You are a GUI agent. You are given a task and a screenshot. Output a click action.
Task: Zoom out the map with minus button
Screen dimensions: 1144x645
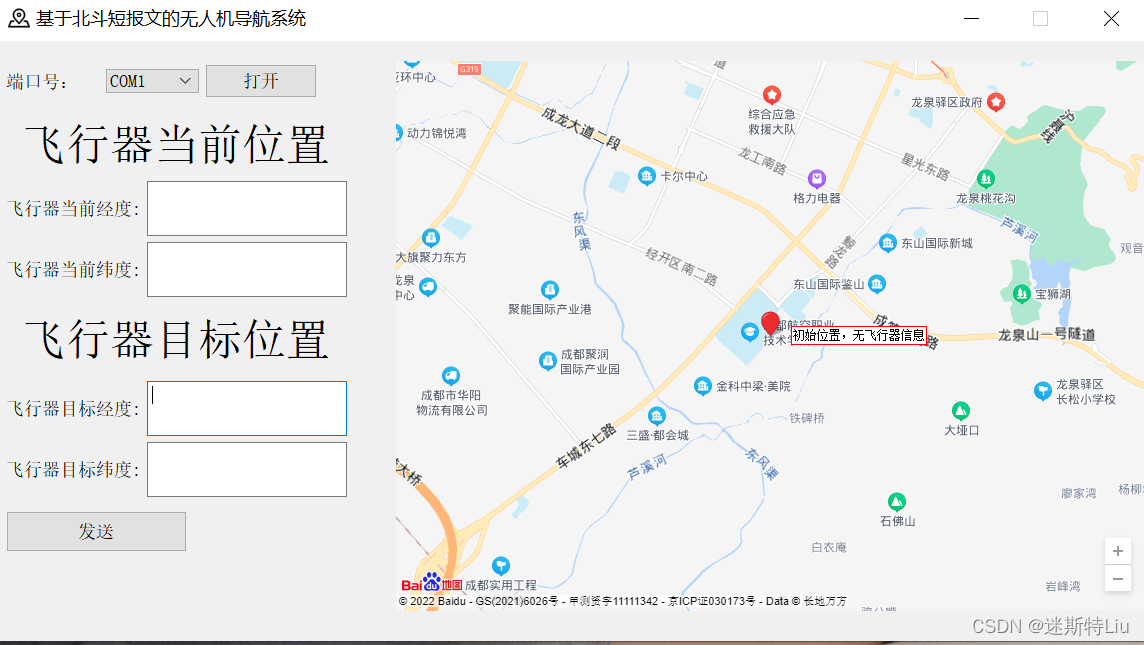pyautogui.click(x=1118, y=579)
